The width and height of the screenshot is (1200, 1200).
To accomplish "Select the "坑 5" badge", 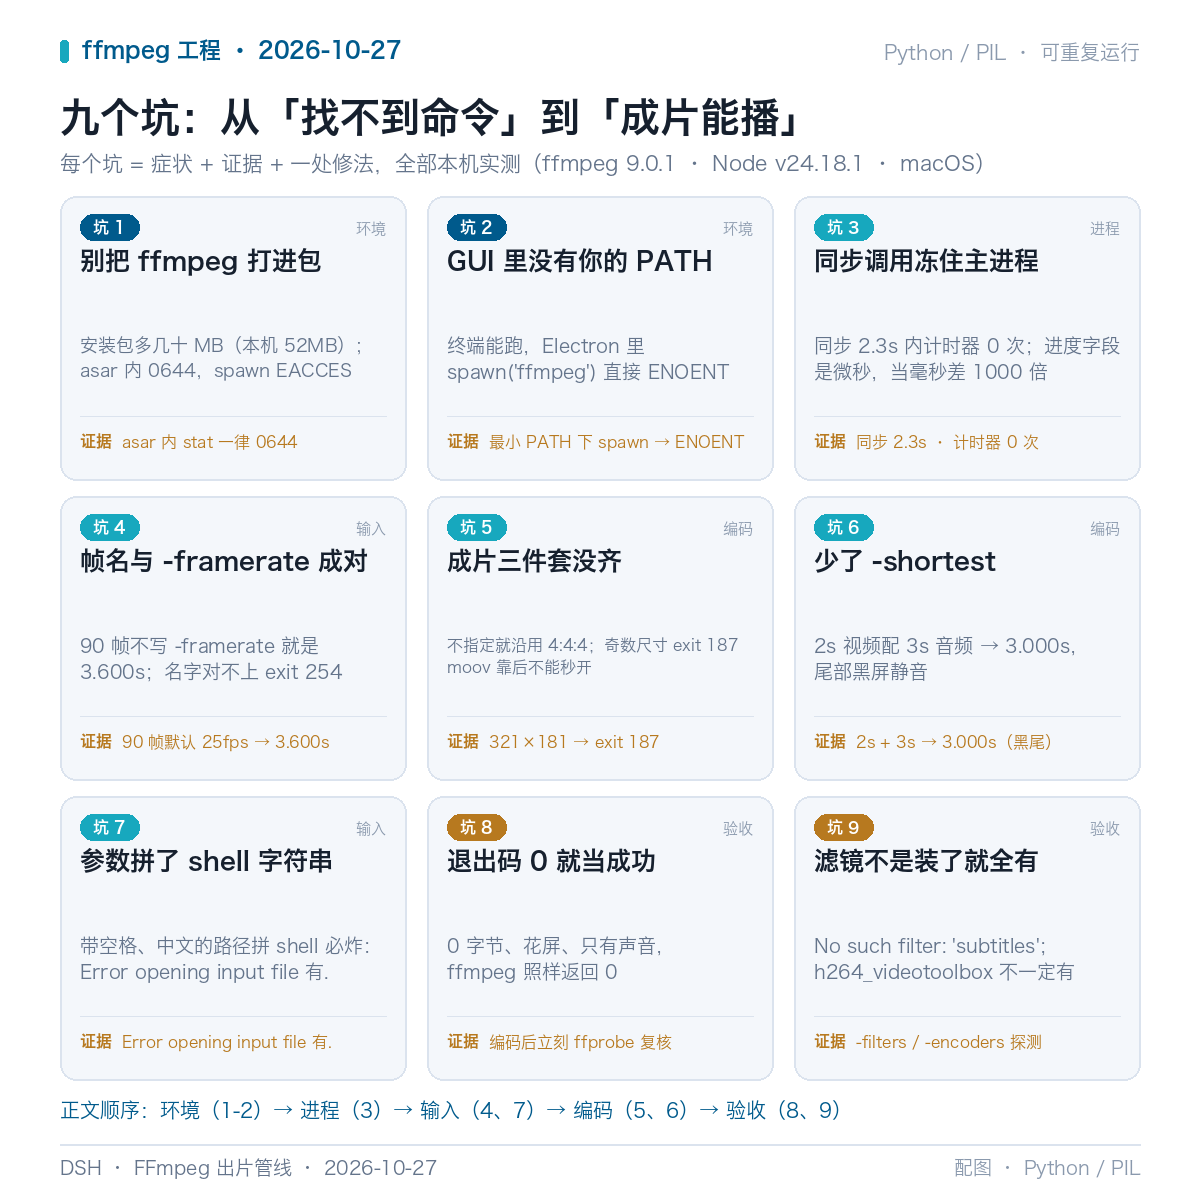I will tap(477, 528).
